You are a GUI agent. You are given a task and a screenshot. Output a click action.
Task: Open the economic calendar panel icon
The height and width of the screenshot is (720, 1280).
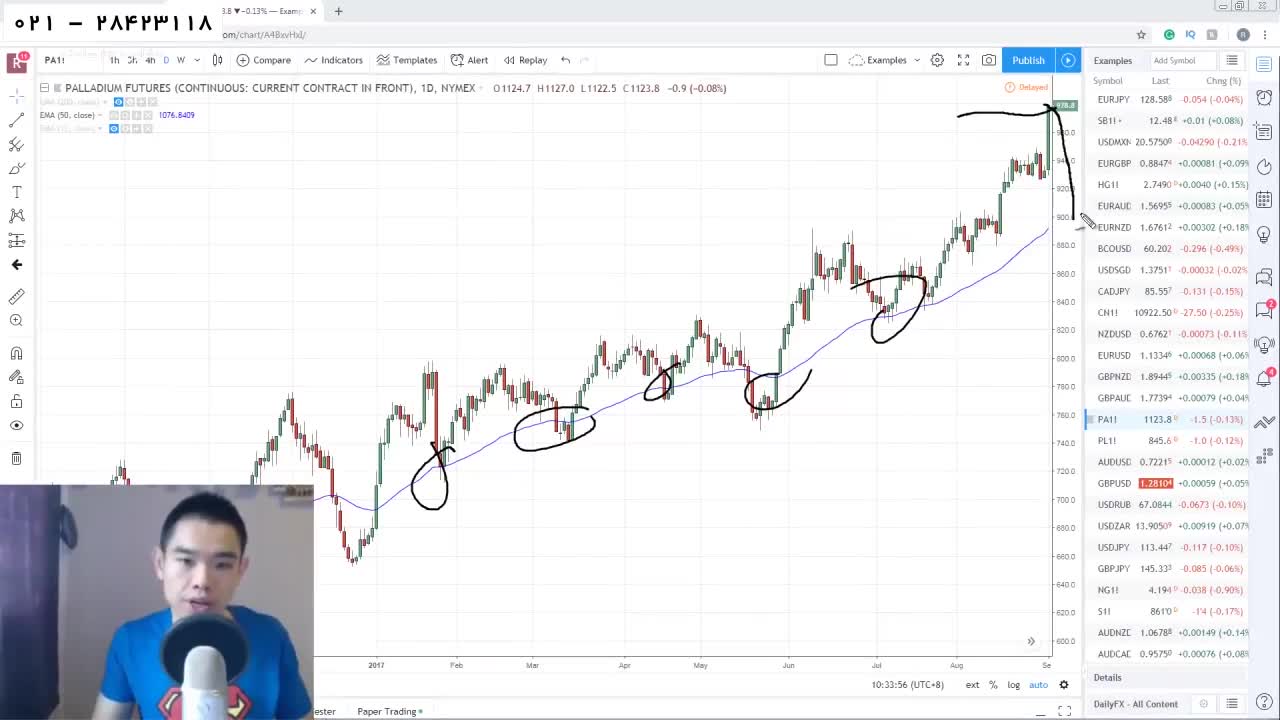1265,199
